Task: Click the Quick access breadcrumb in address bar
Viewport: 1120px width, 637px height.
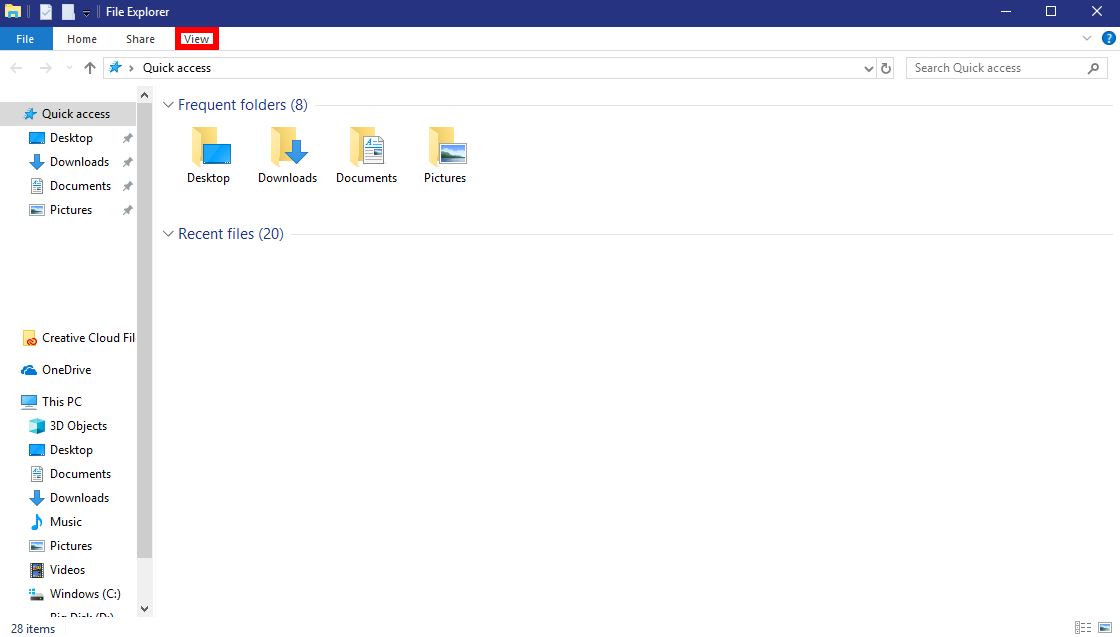Action: tap(177, 68)
